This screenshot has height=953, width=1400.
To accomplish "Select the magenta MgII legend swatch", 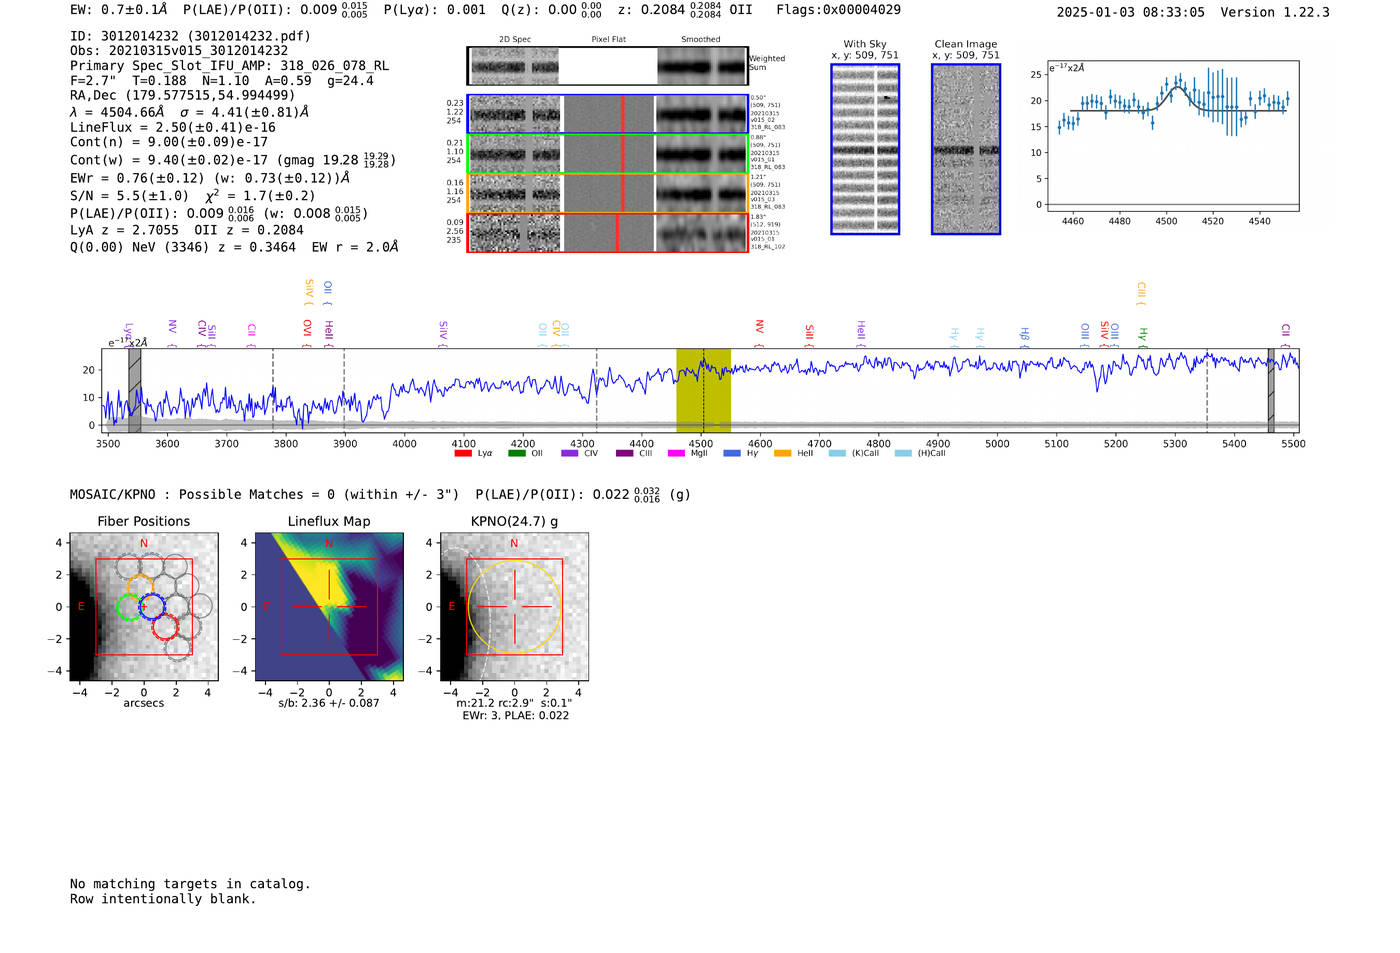I will tap(676, 453).
